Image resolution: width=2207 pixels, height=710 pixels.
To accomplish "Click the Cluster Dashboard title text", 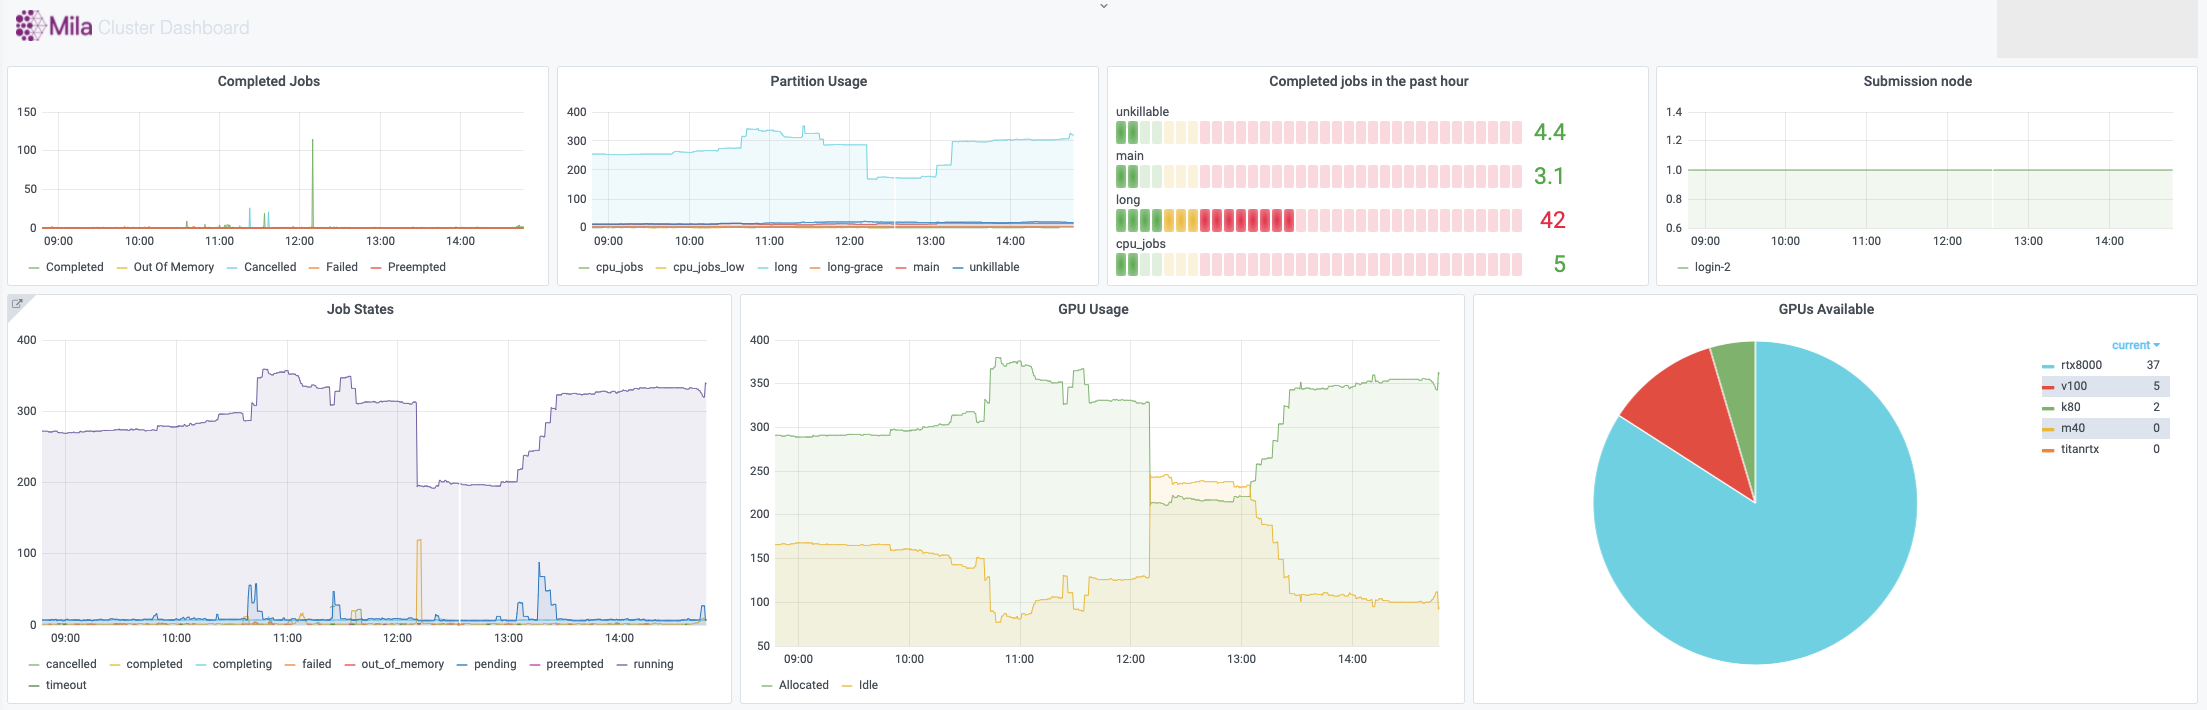I will 174,28.
